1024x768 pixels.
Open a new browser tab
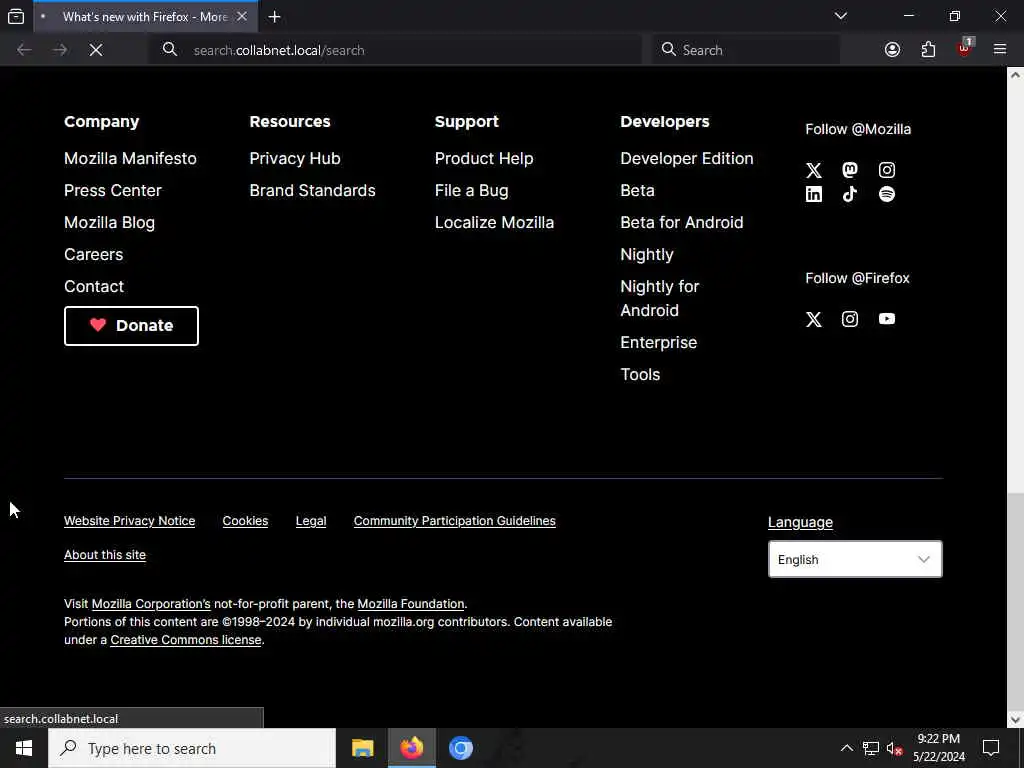coord(275,17)
